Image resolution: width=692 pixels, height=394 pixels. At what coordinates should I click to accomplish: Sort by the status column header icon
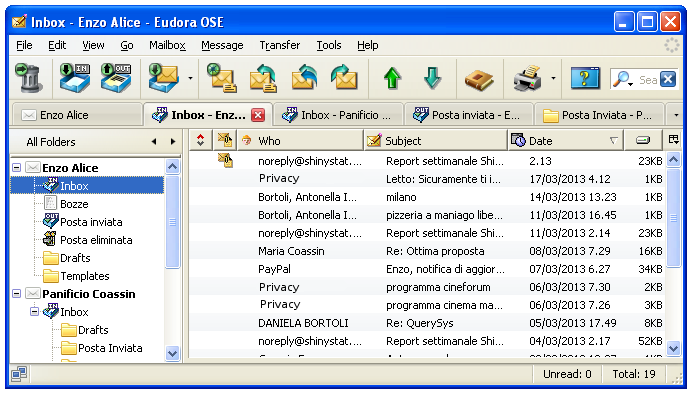click(x=225, y=140)
